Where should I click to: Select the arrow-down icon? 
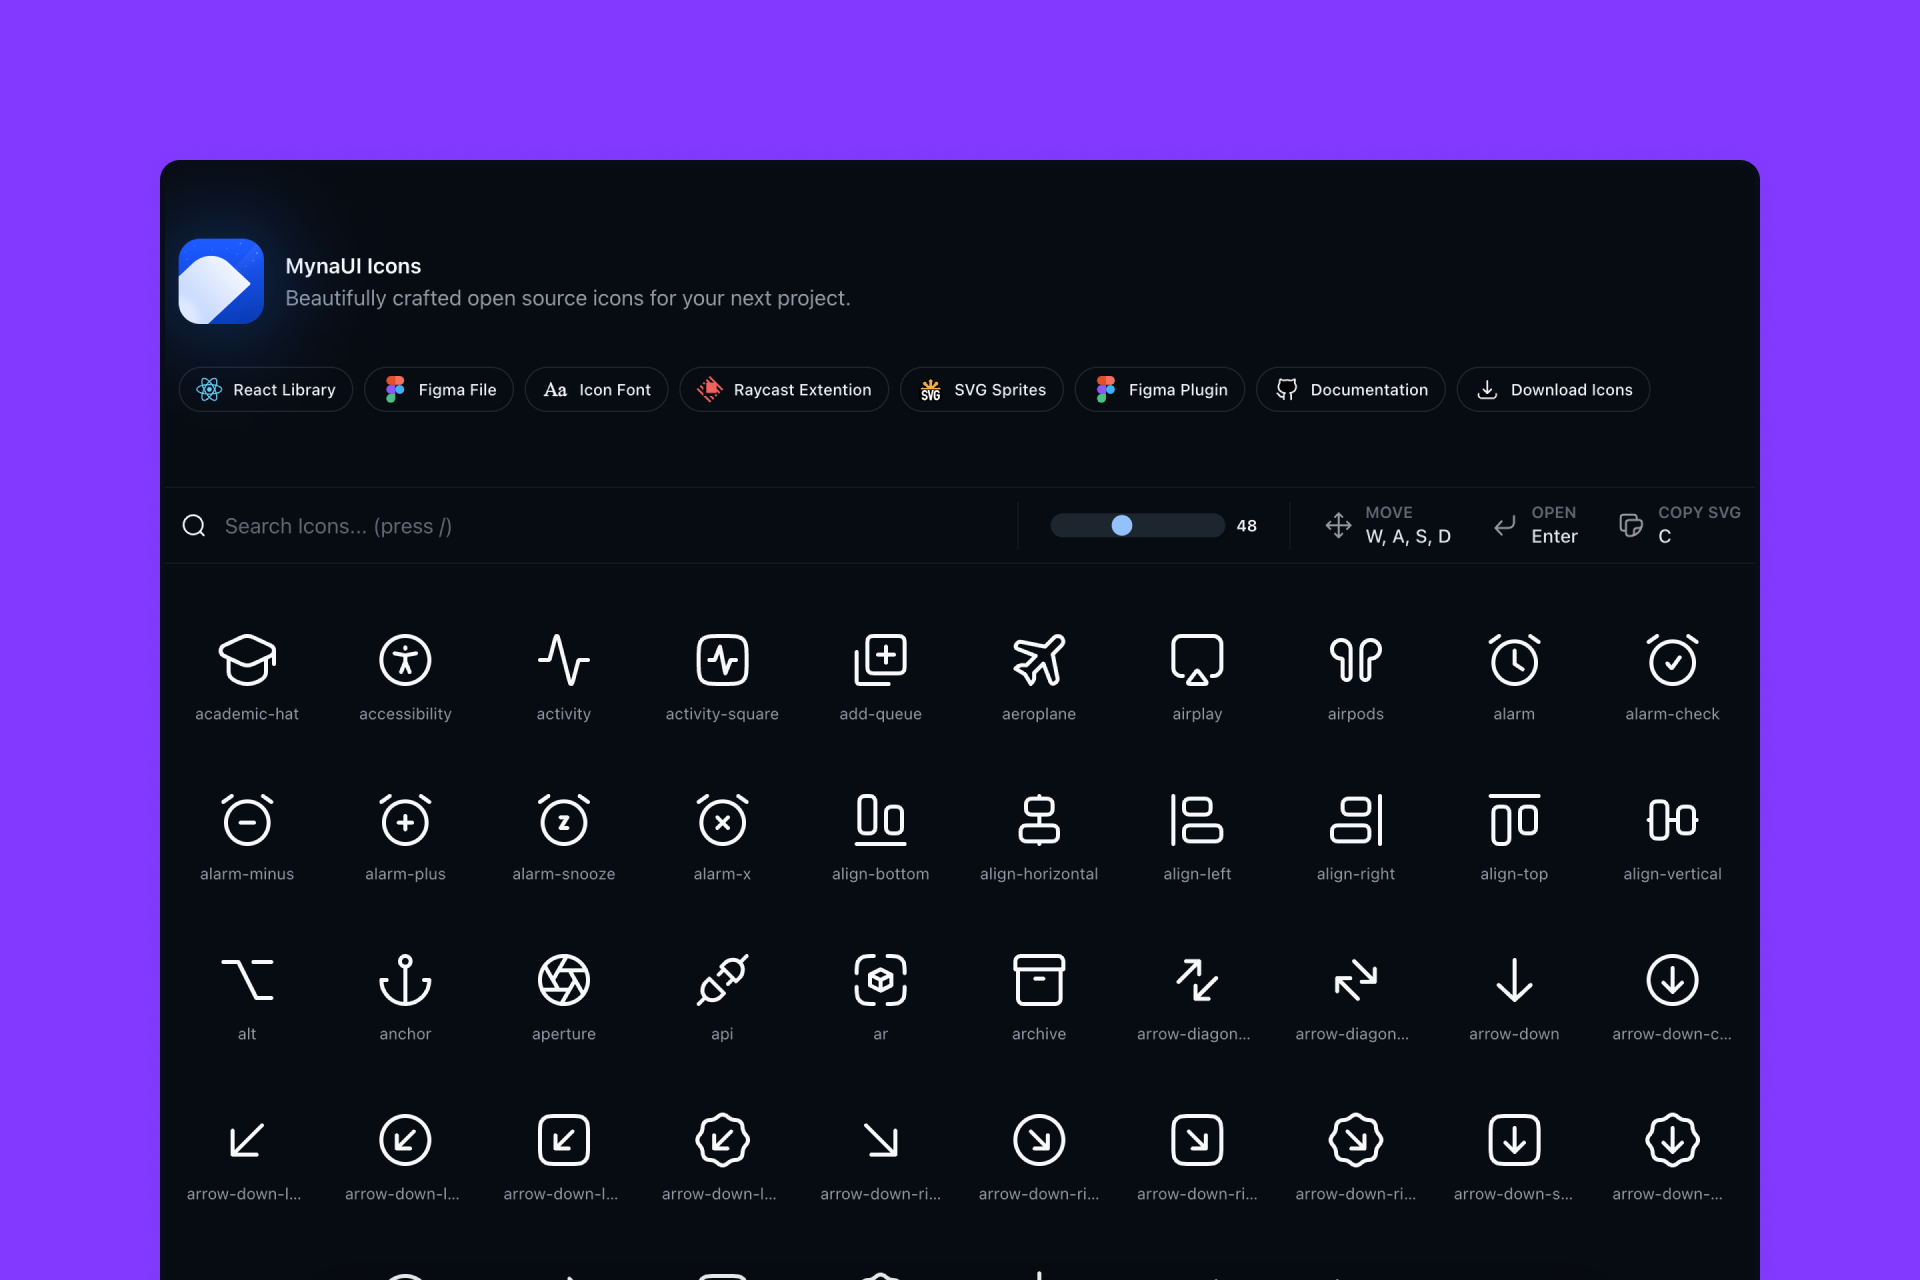[1514, 980]
